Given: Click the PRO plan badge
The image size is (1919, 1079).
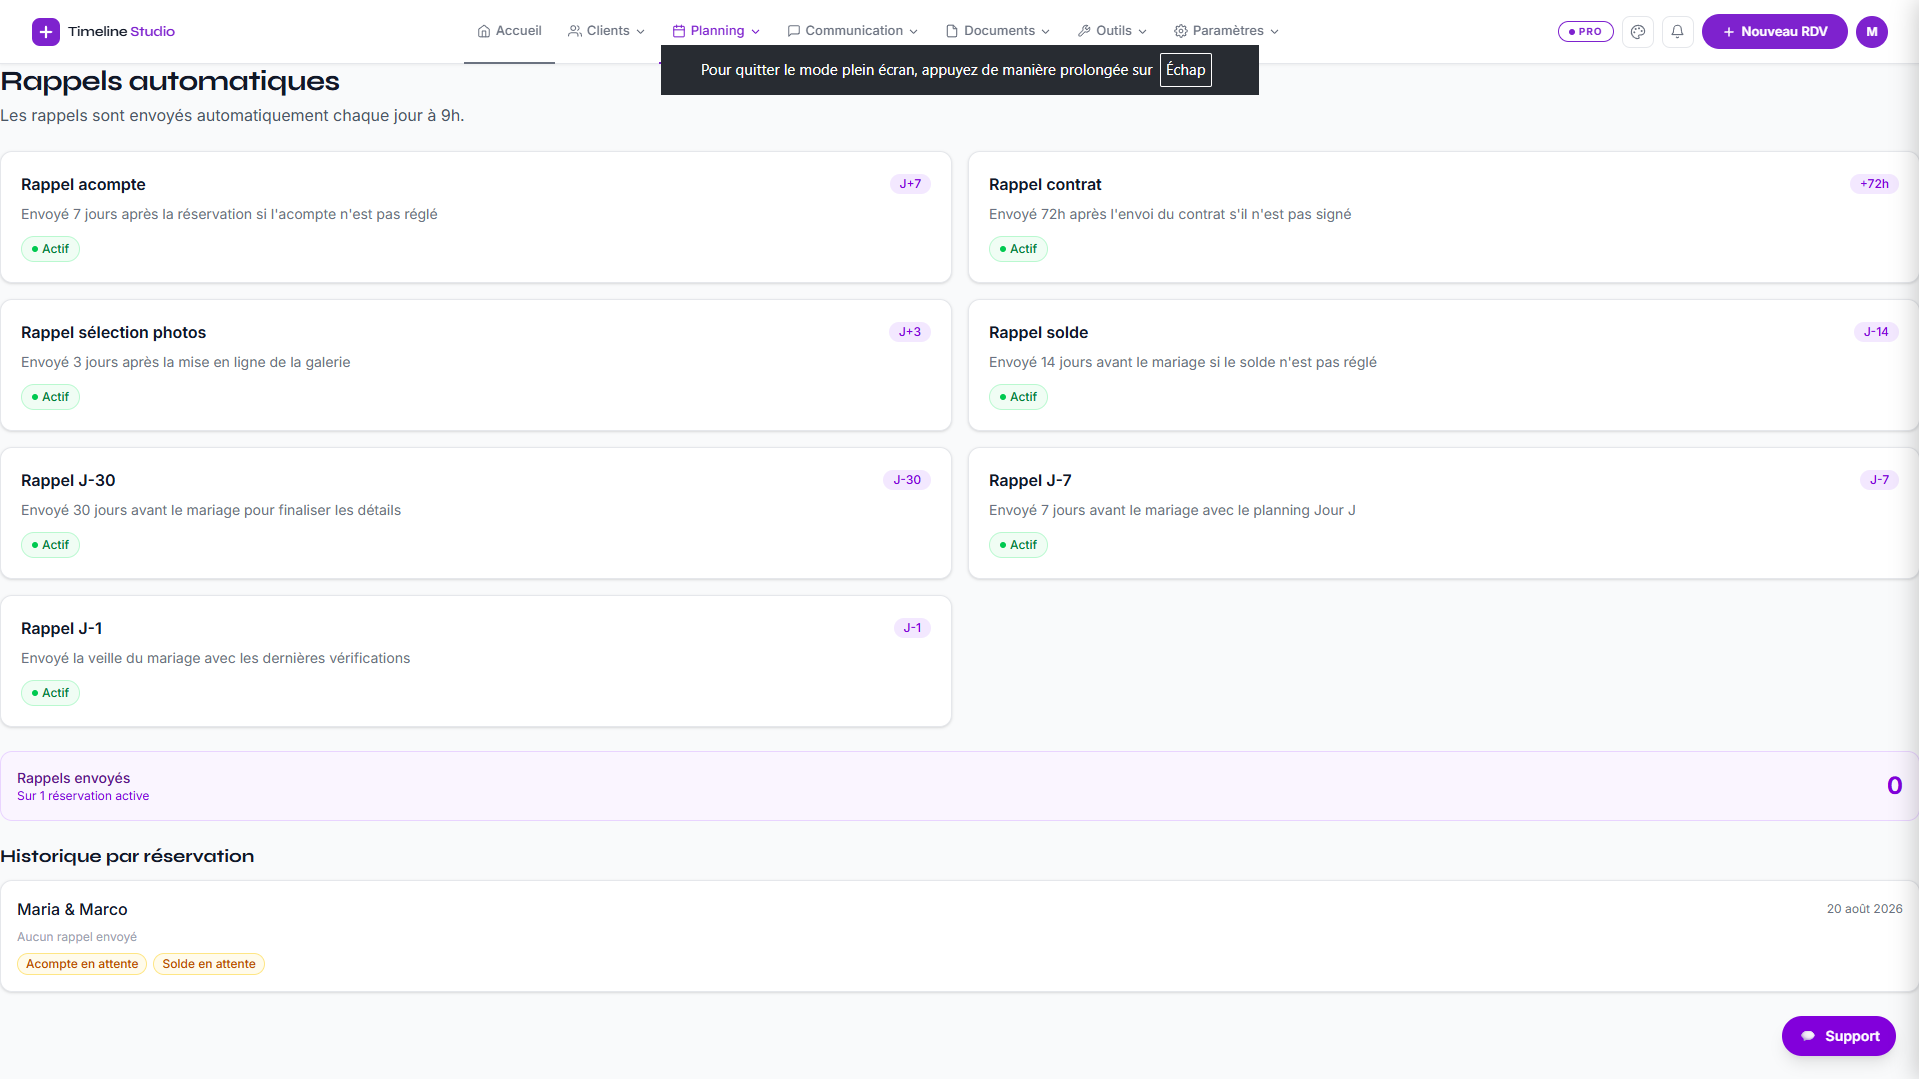Looking at the screenshot, I should click(x=1586, y=32).
